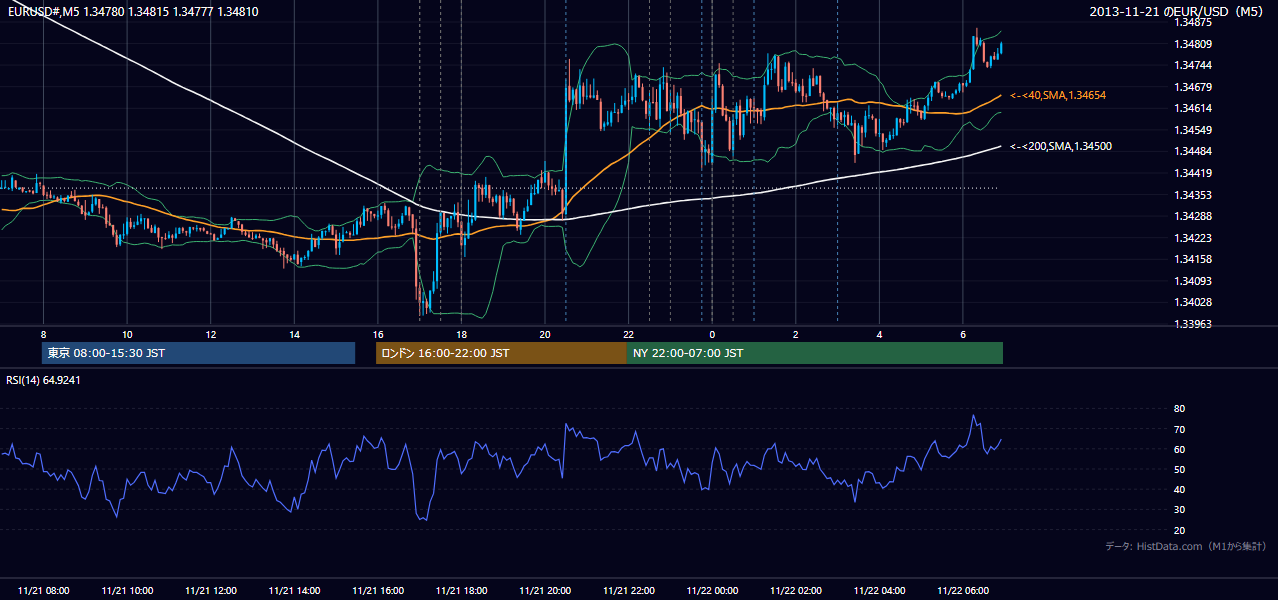This screenshot has width=1278, height=600.
Task: Click hour label 18 under the price chart
Action: 461,334
